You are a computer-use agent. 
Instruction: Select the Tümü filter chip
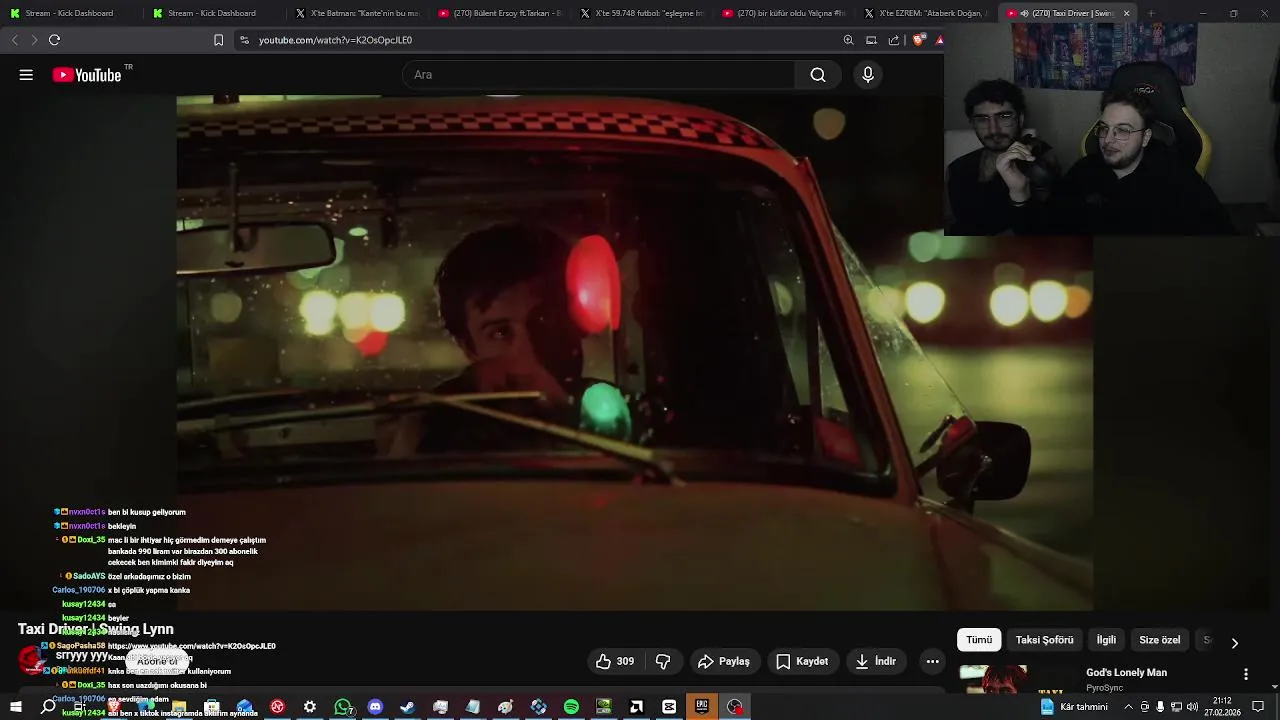click(979, 640)
